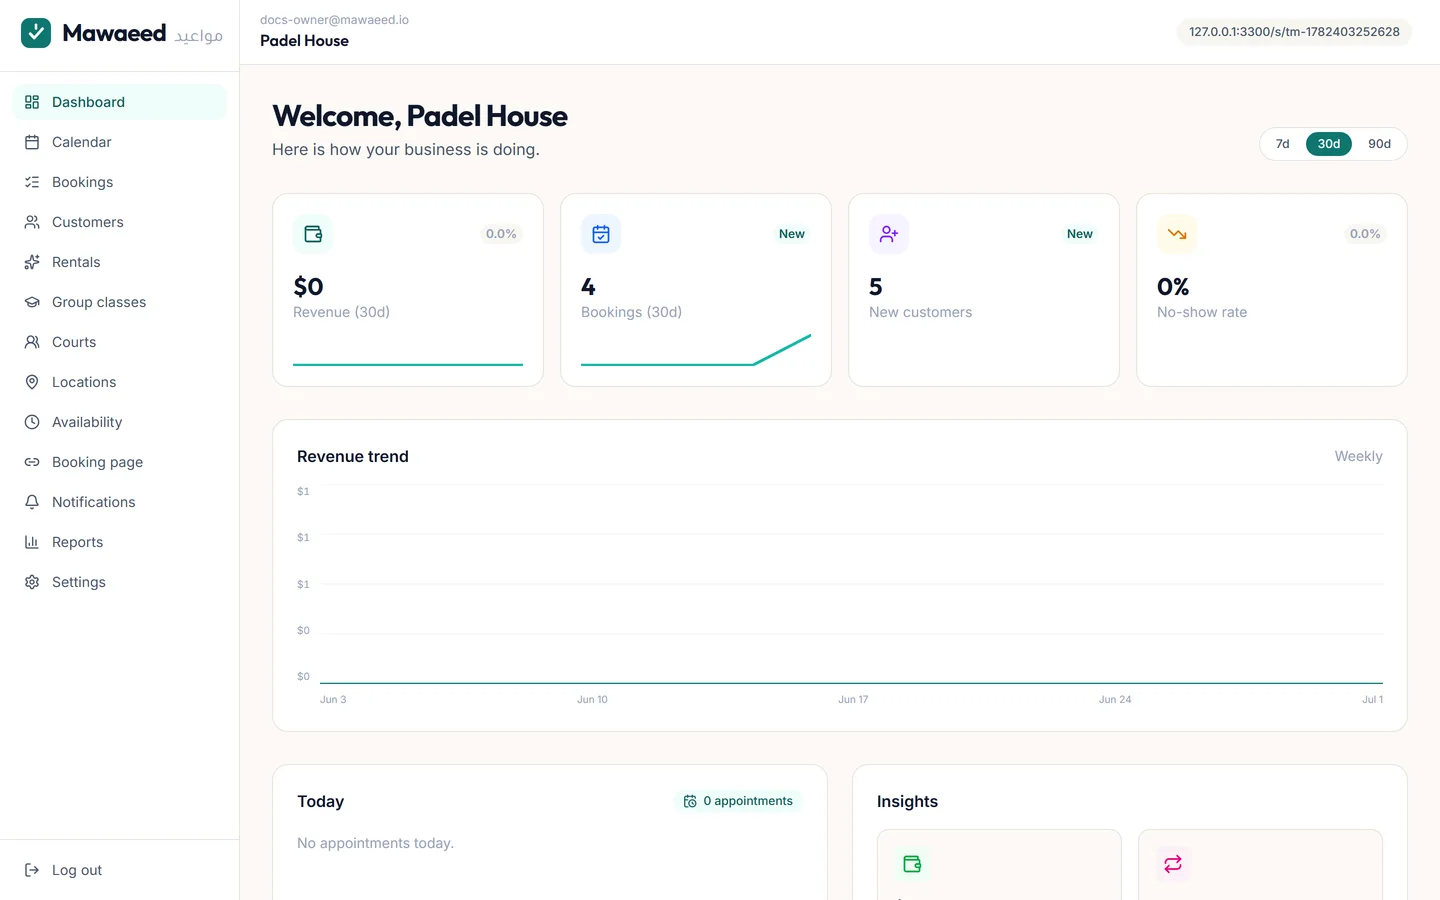Click the wallet icon on Revenue card
This screenshot has width=1440, height=900.
pyautogui.click(x=313, y=234)
